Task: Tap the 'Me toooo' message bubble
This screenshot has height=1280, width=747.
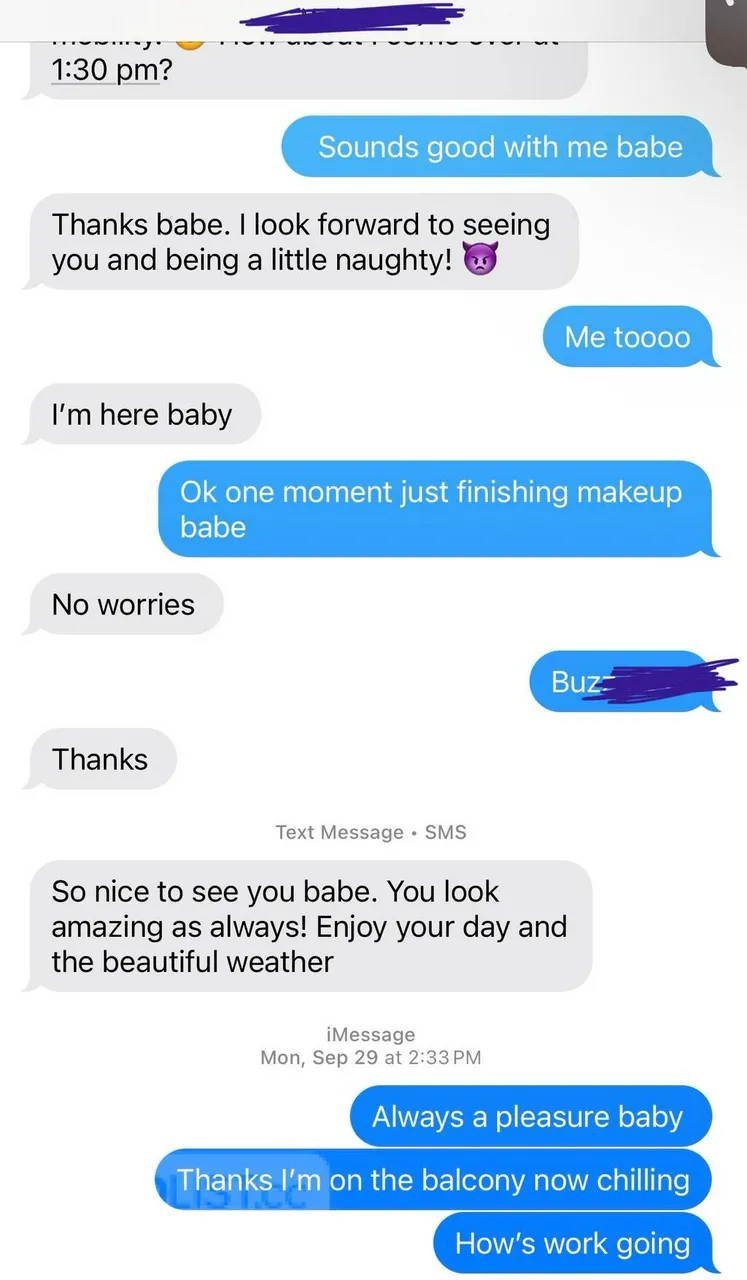Action: (x=629, y=337)
